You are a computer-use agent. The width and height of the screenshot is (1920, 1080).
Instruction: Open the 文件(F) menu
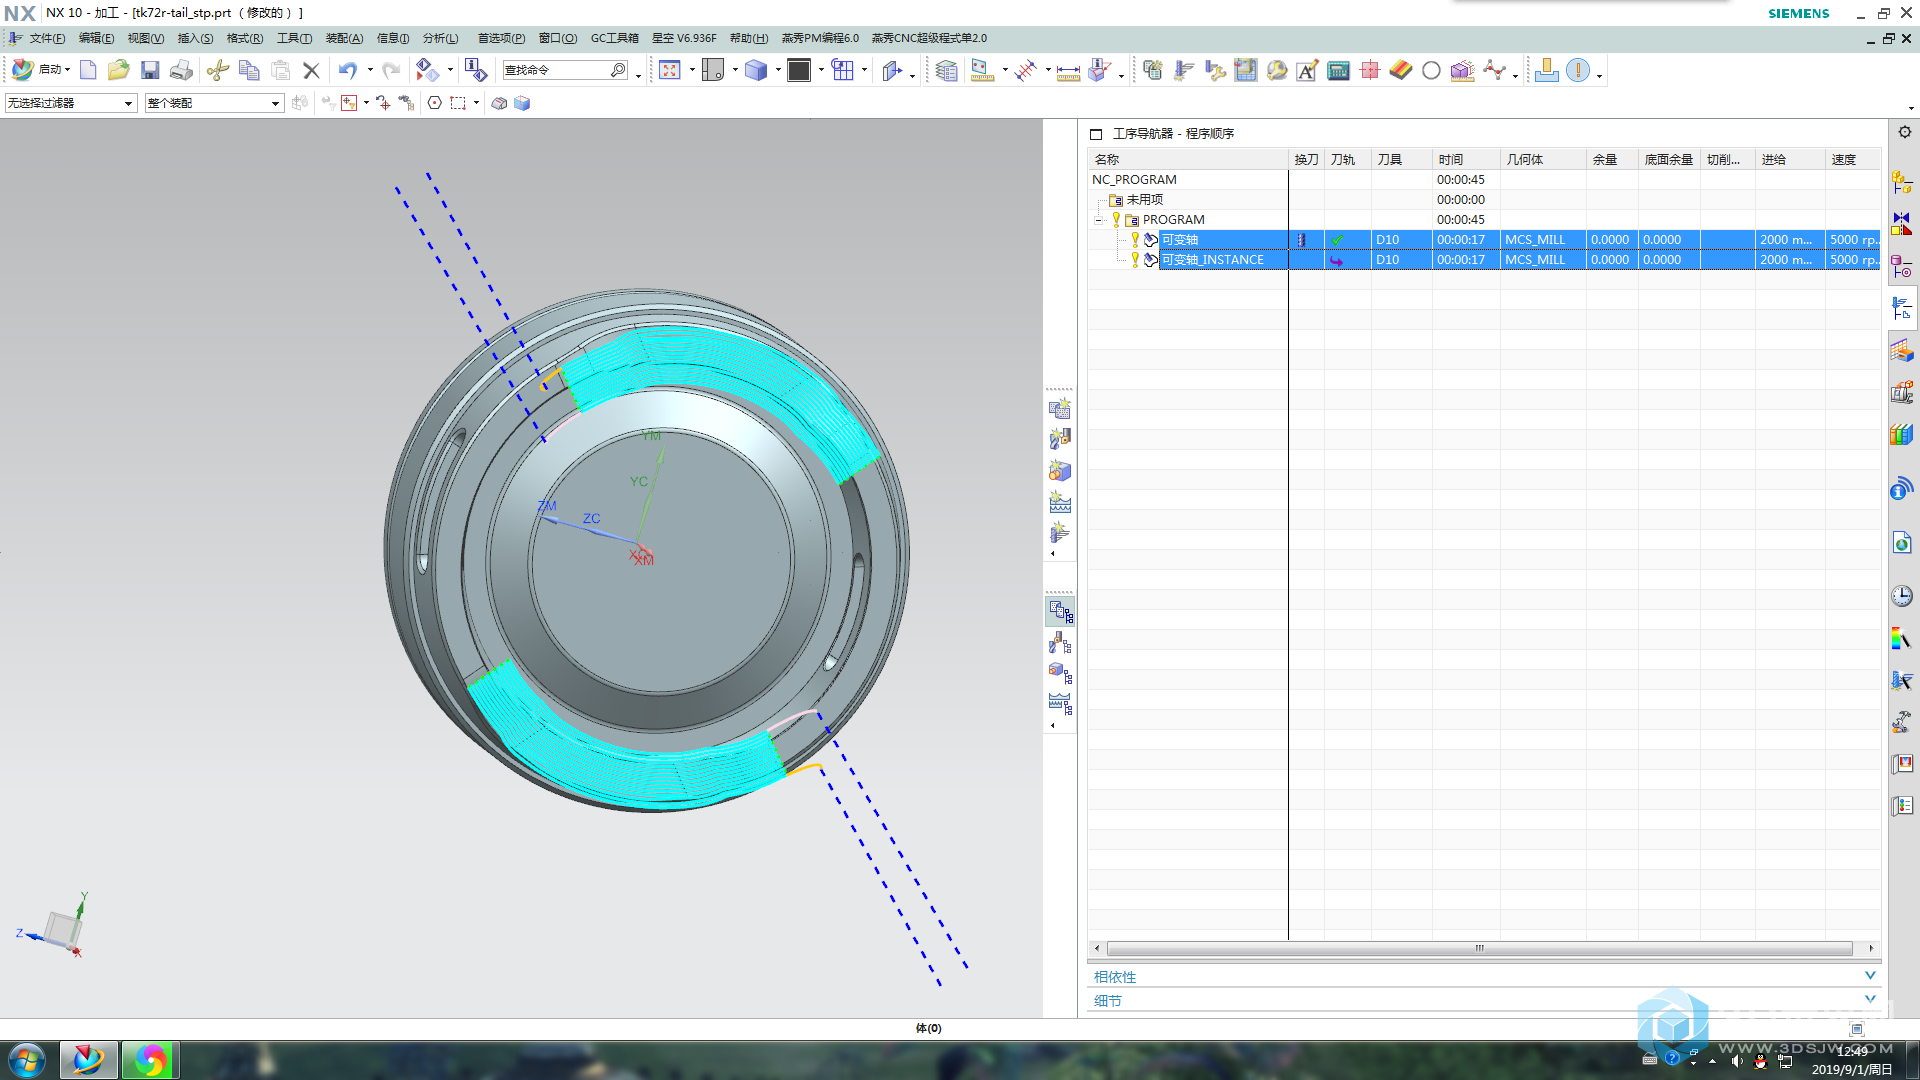[47, 38]
